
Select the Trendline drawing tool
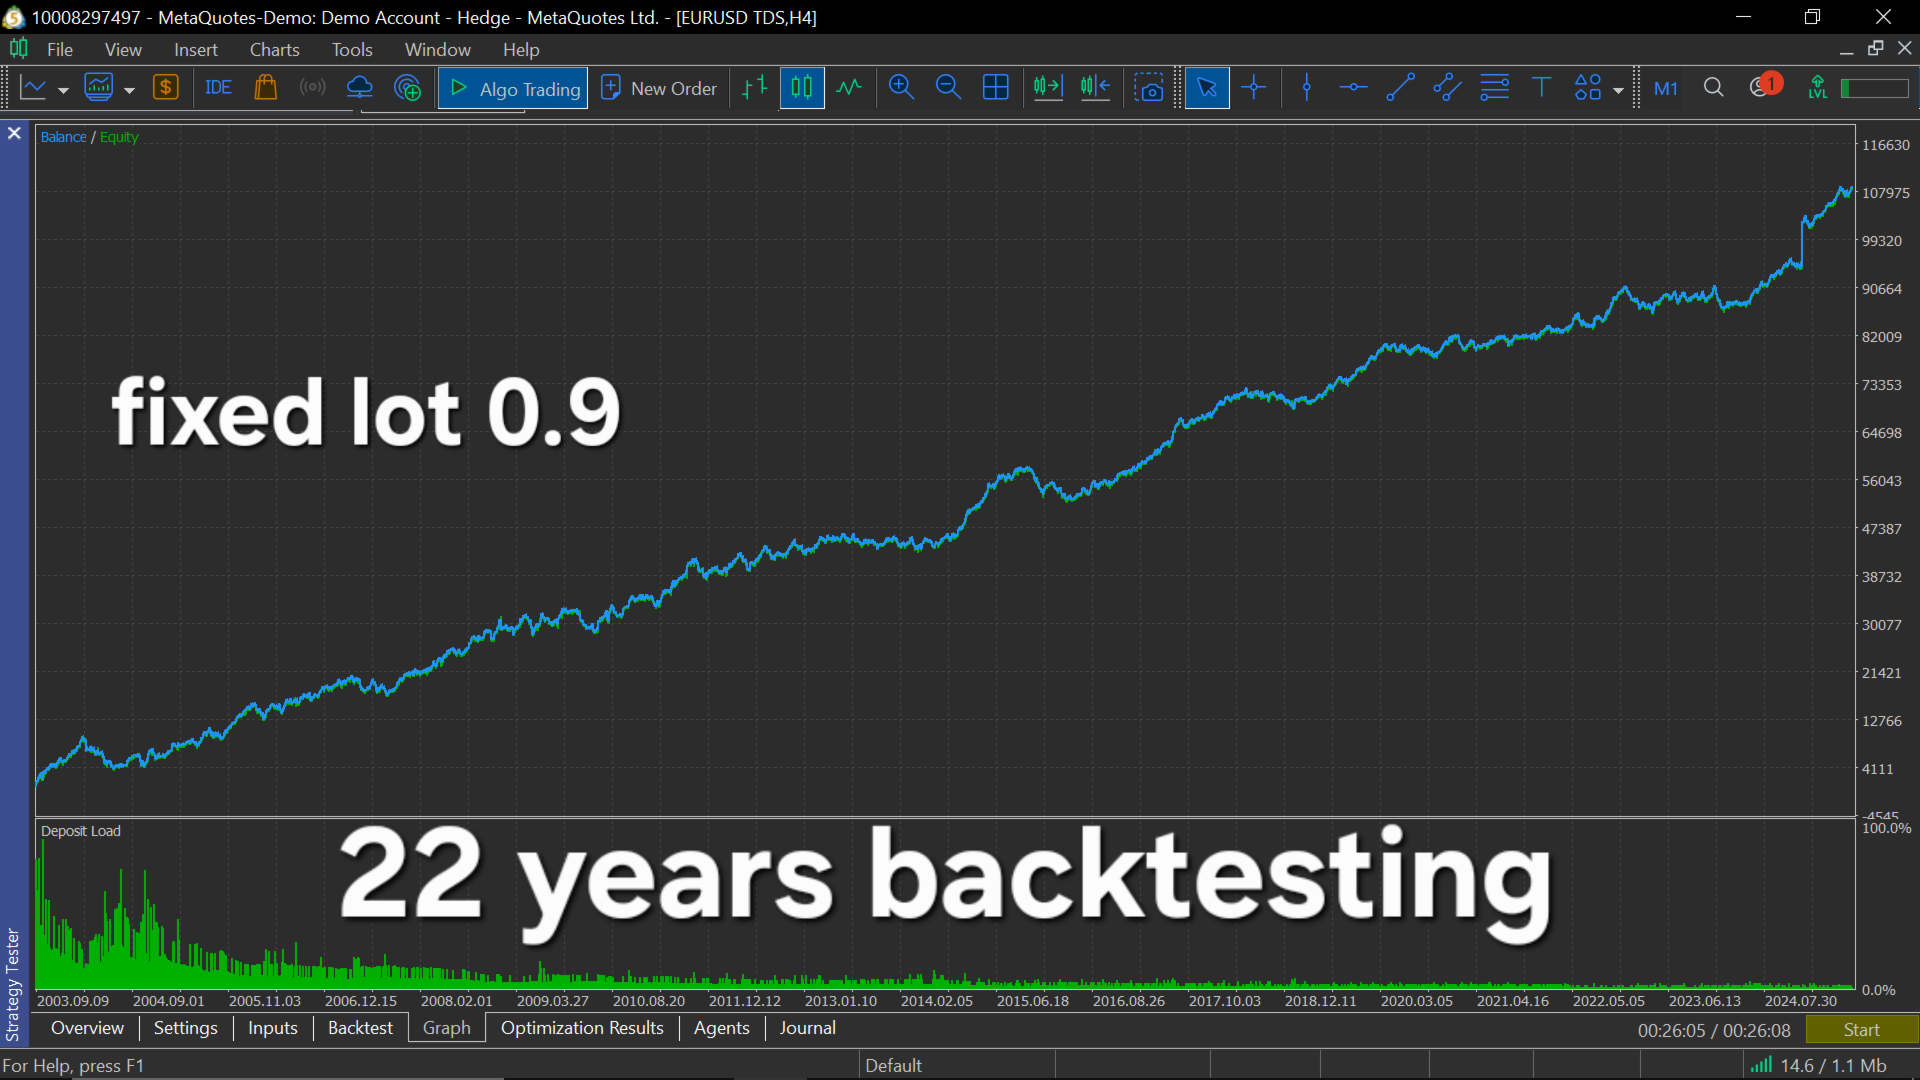[1400, 88]
